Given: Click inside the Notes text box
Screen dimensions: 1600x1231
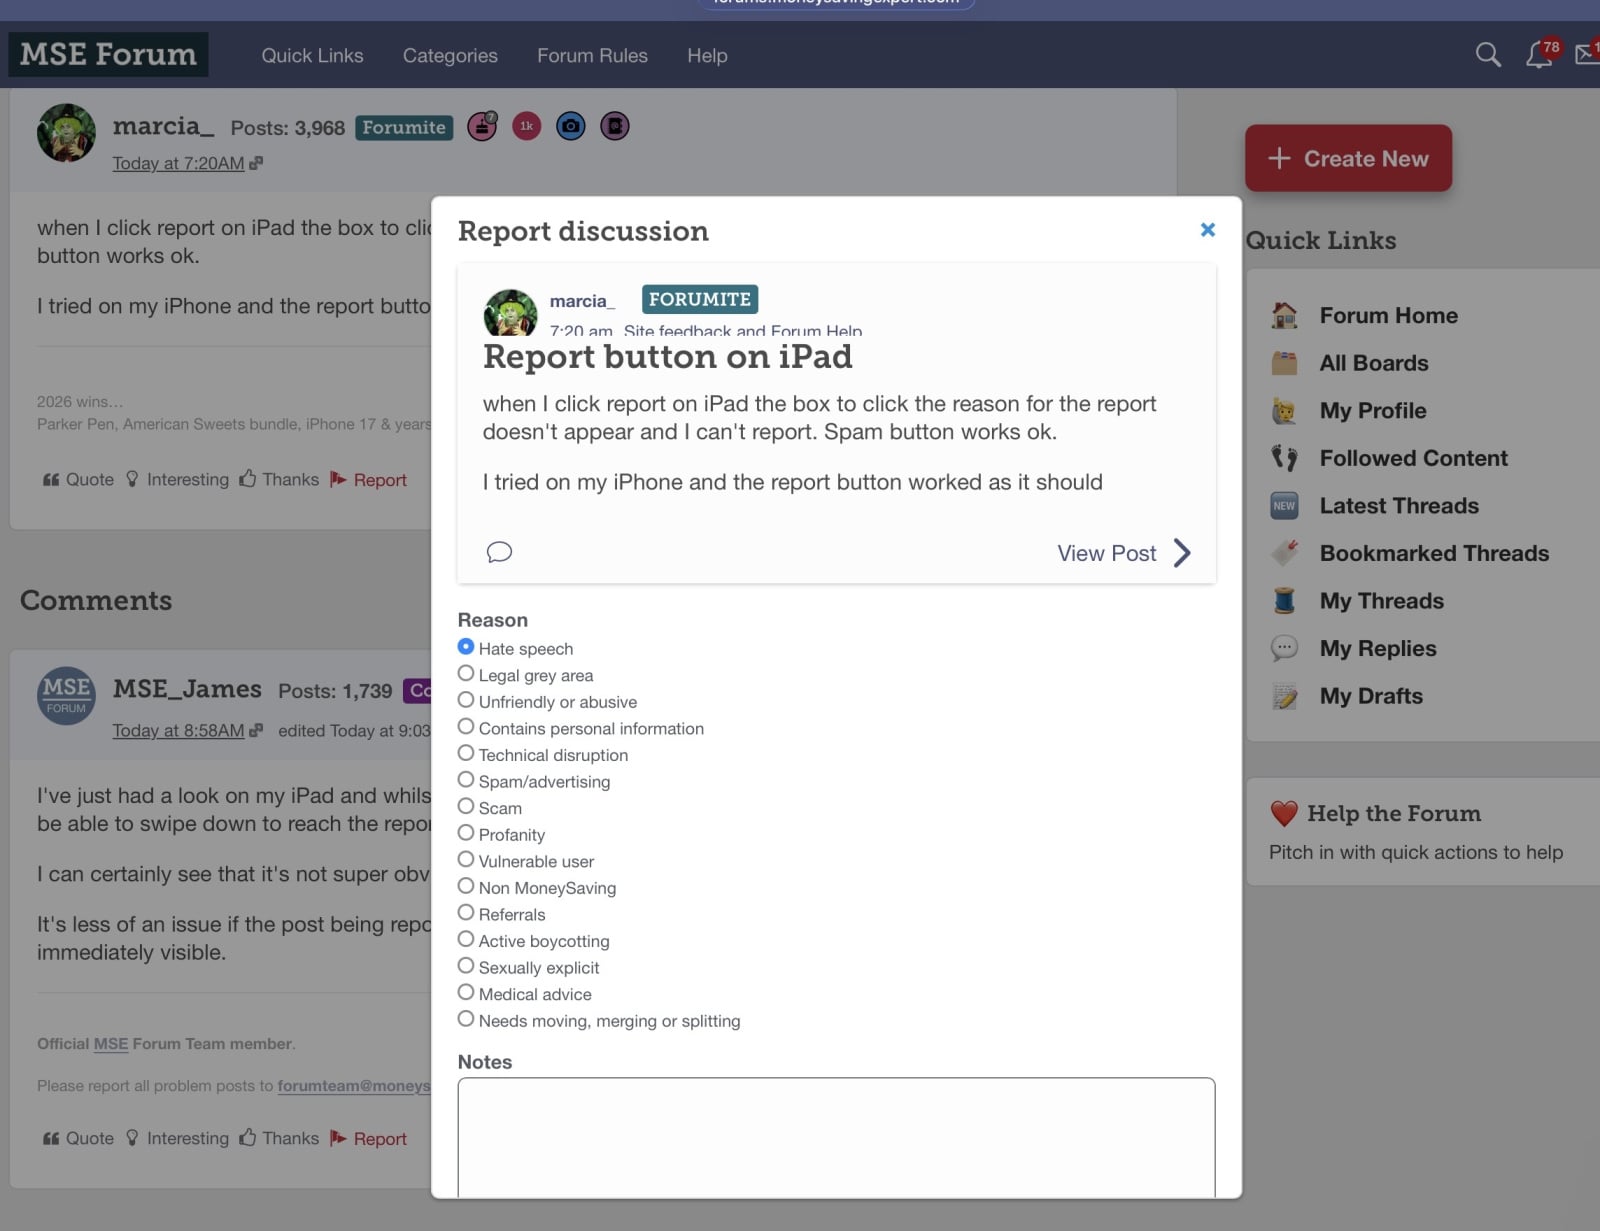Looking at the screenshot, I should coord(836,1135).
